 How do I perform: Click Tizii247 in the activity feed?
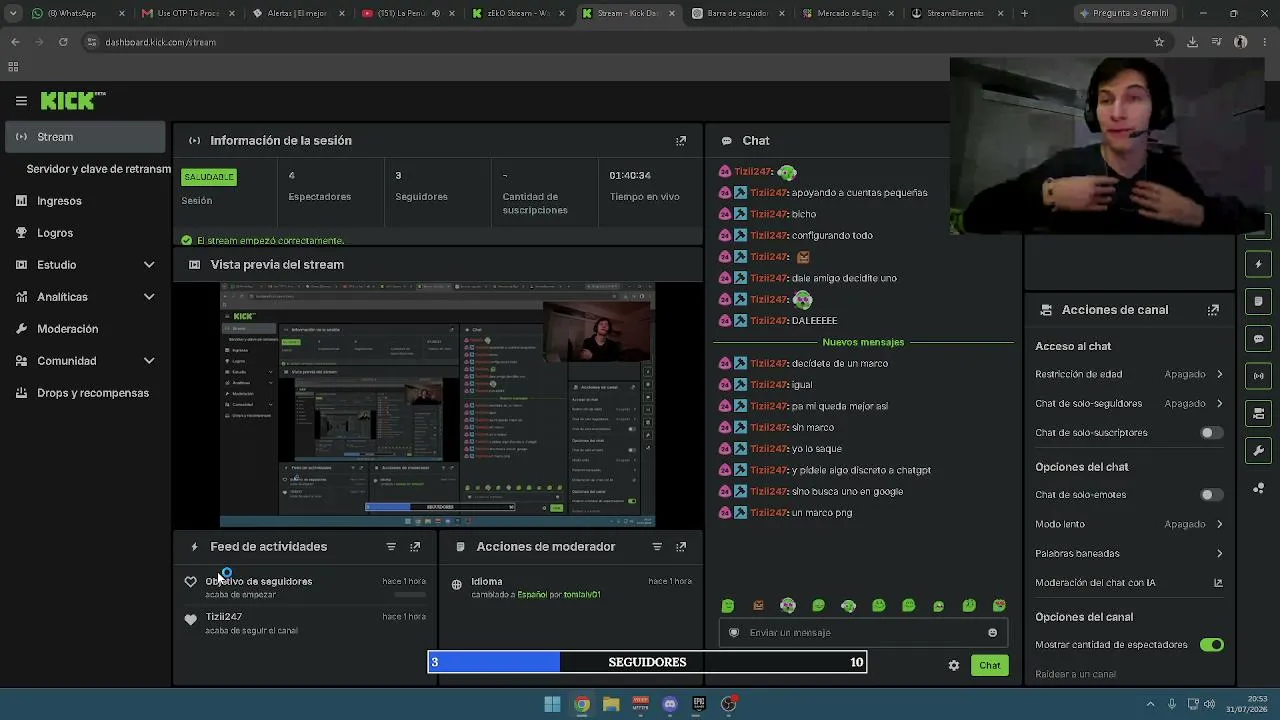[224, 617]
